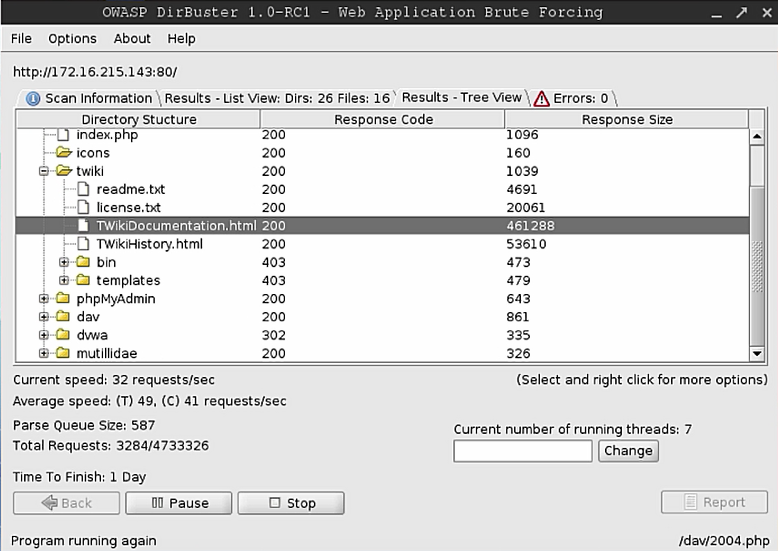
Task: Expand the phpMyAdmin folder node
Action: point(44,298)
